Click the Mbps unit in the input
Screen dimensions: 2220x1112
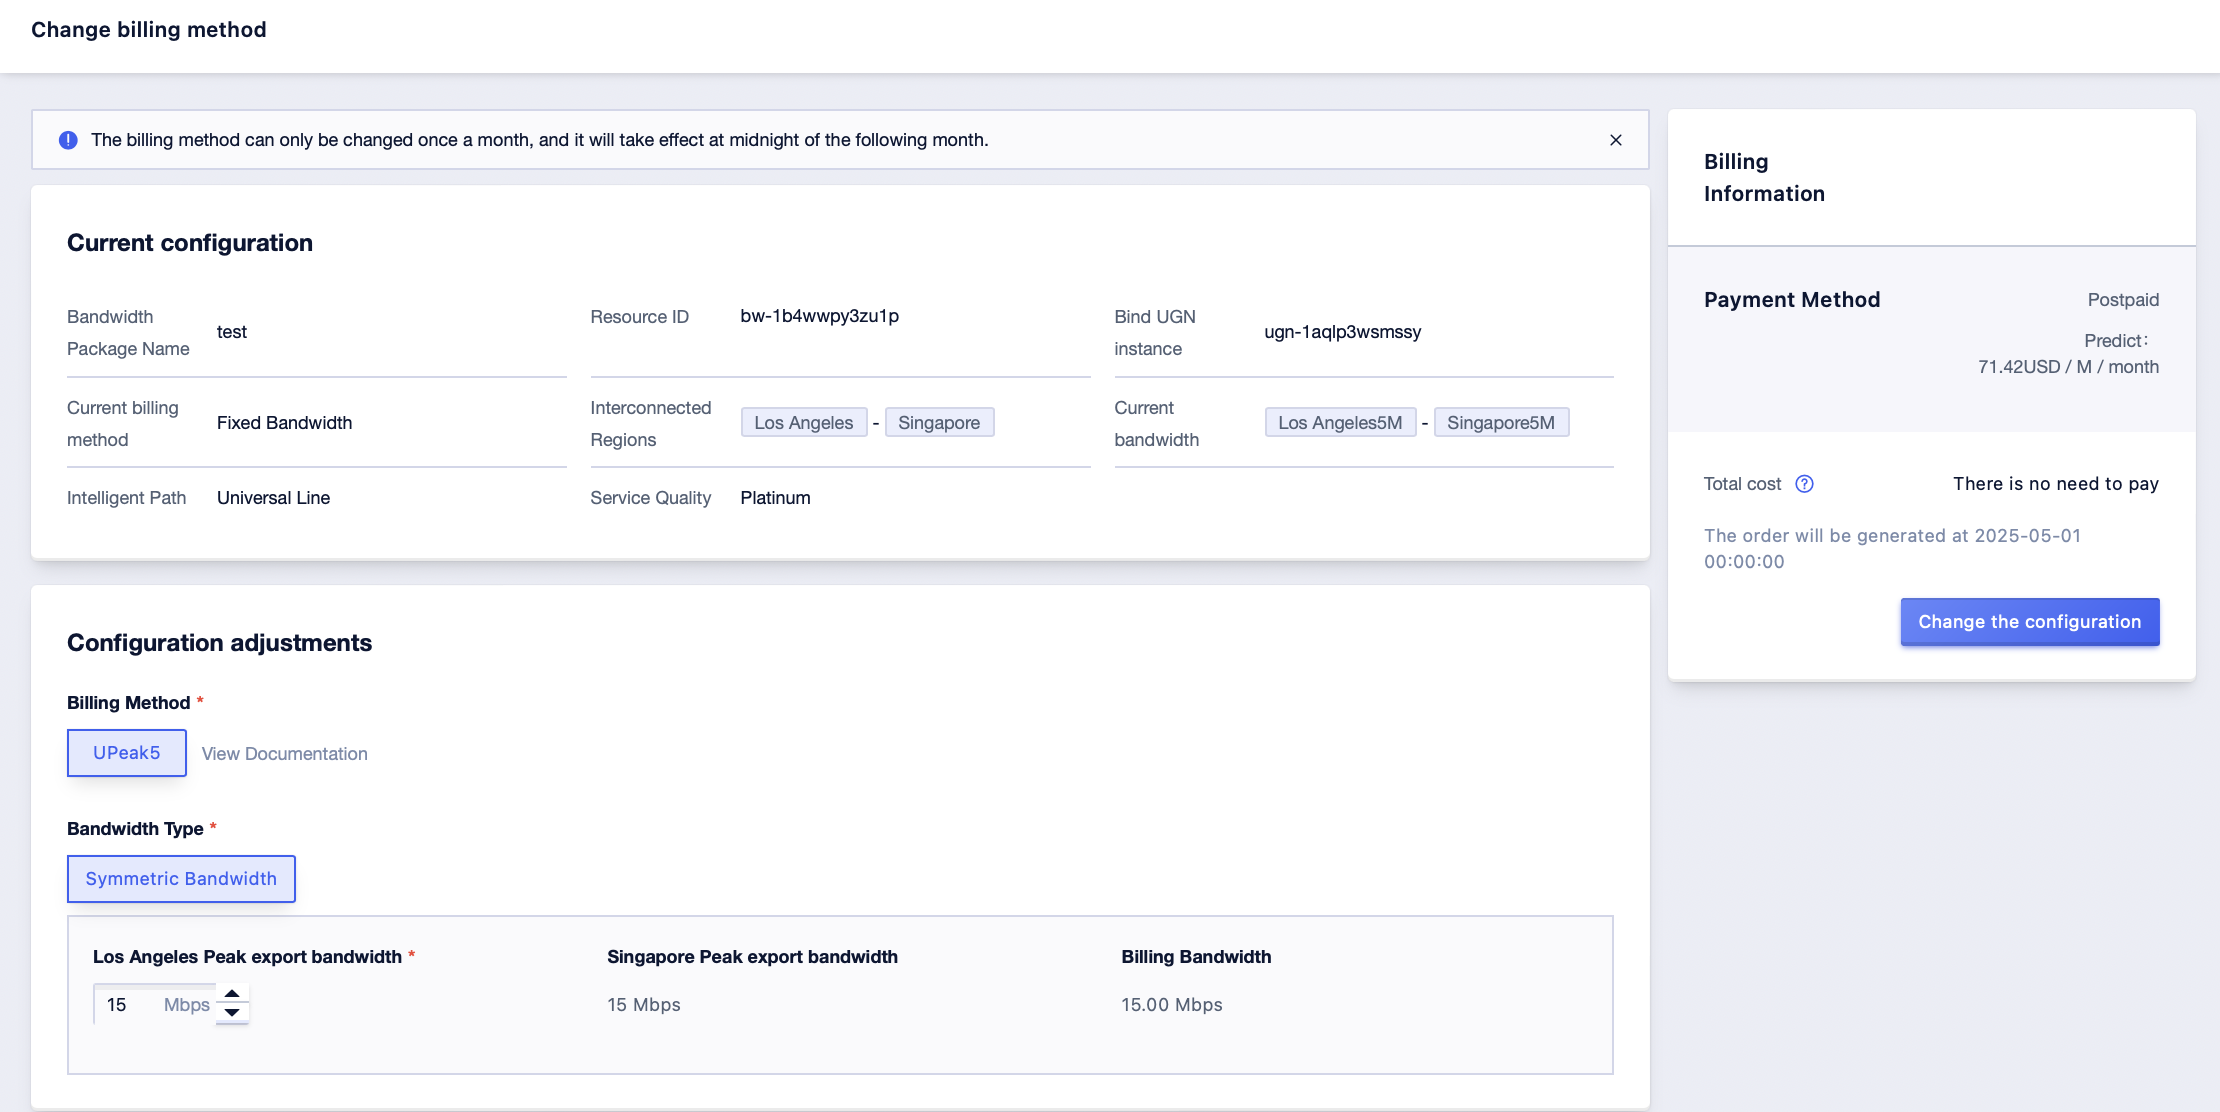(x=187, y=1005)
